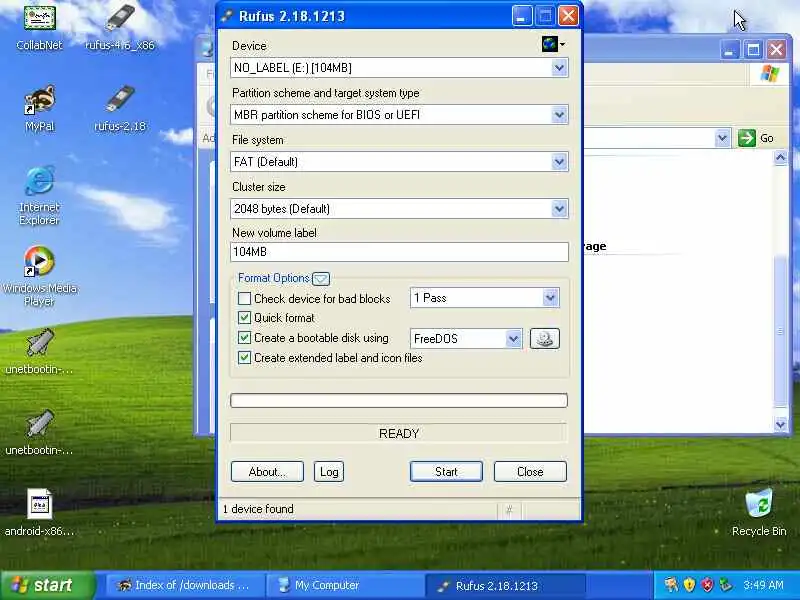Select the rufus-2.18 desktop icon

point(120,108)
